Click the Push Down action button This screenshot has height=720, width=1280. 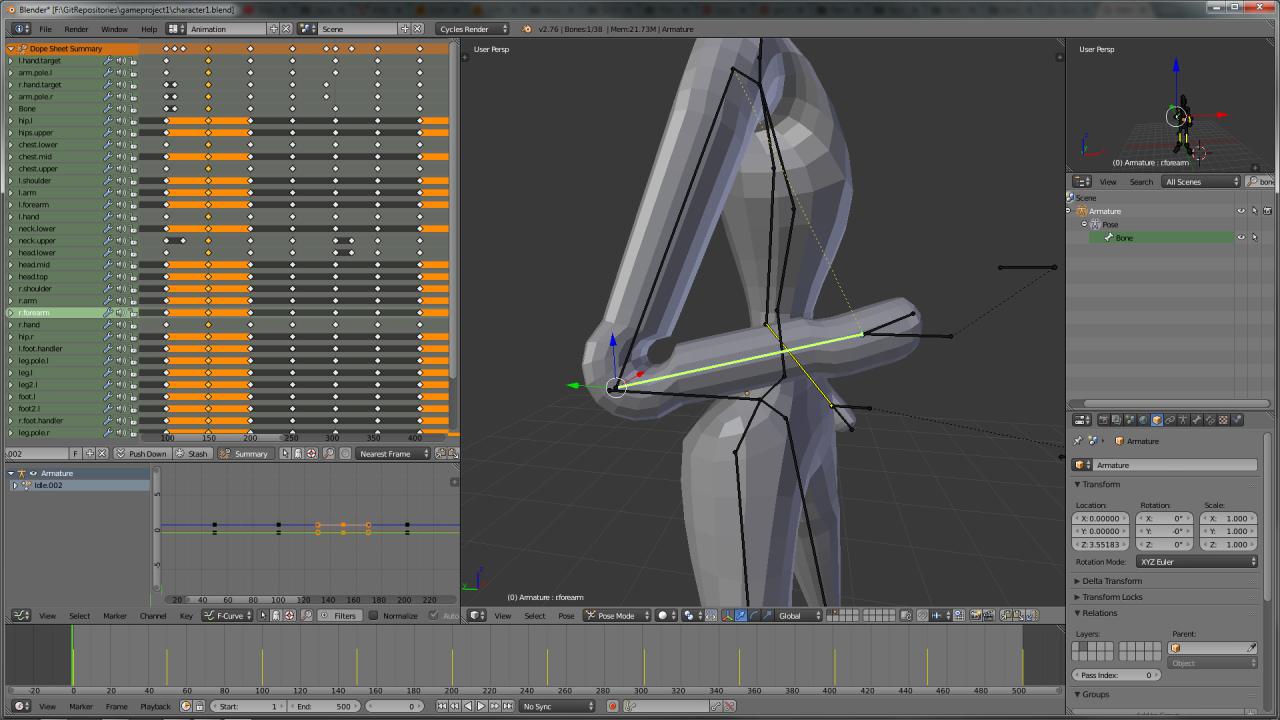141,453
